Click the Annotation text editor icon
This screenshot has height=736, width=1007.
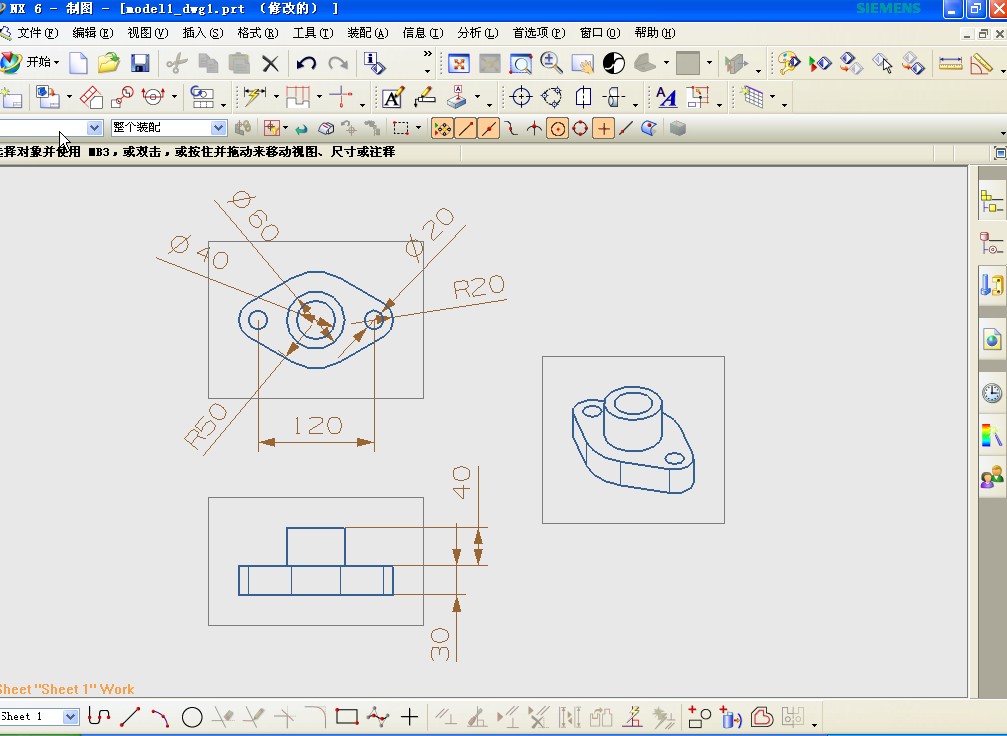click(x=393, y=98)
